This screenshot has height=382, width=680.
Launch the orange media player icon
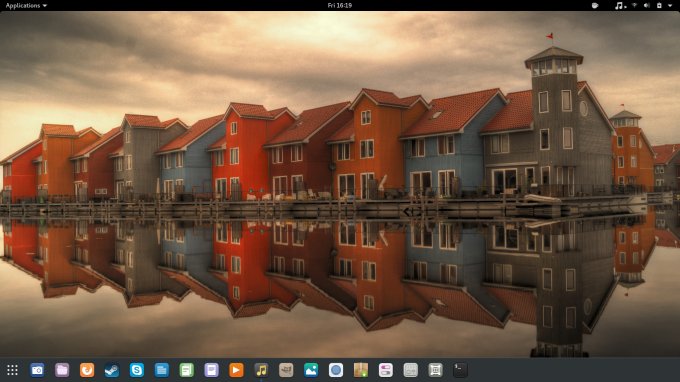[x=236, y=370]
